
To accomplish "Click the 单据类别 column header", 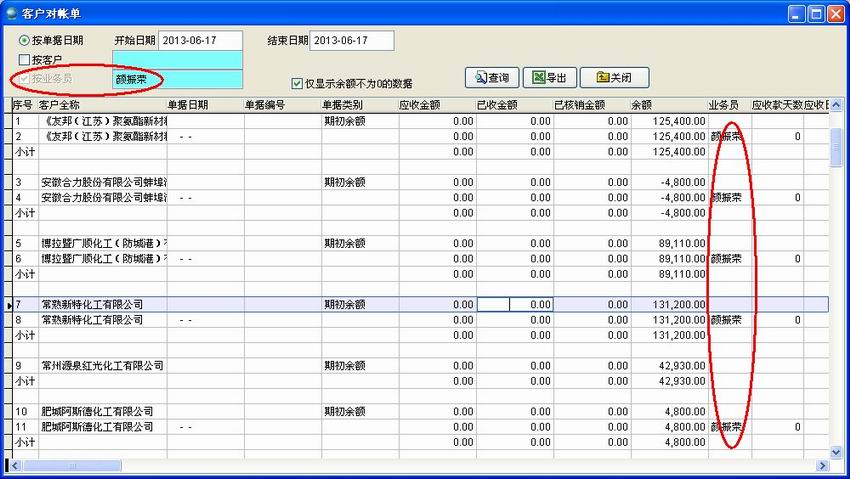I will click(x=357, y=105).
